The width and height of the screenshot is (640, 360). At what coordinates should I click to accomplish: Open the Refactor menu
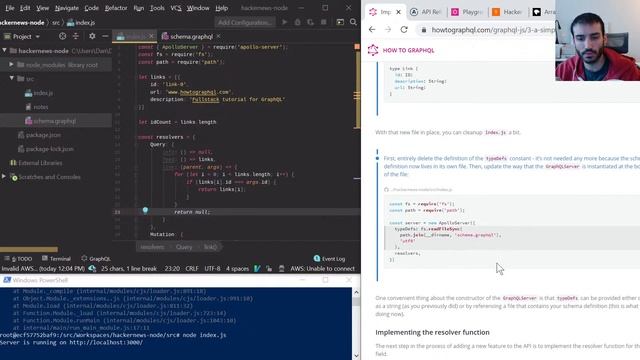(116, 8)
